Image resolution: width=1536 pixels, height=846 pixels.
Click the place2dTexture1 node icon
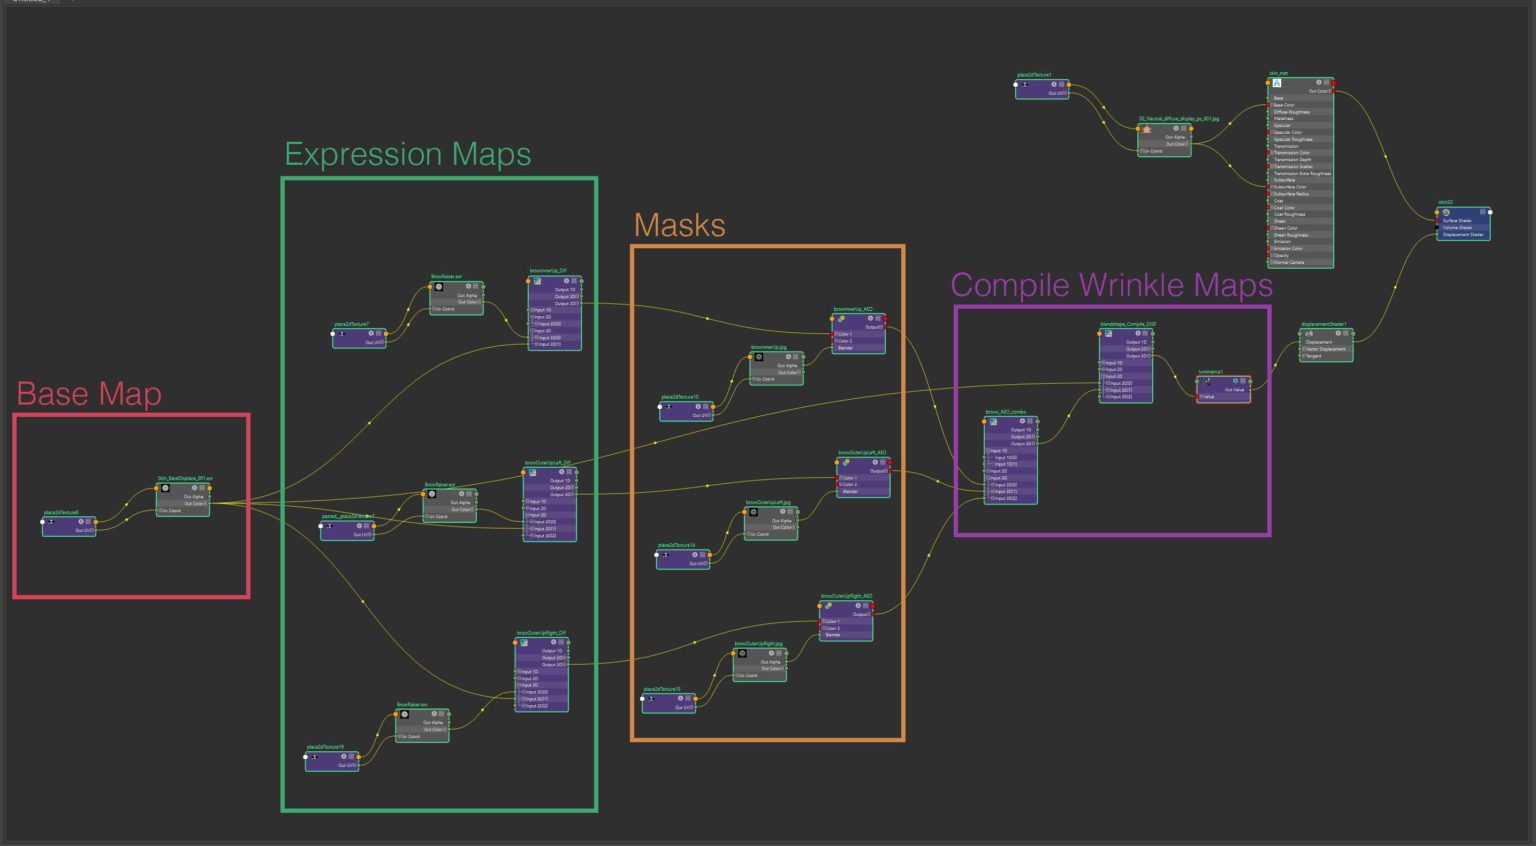pos(1024,84)
